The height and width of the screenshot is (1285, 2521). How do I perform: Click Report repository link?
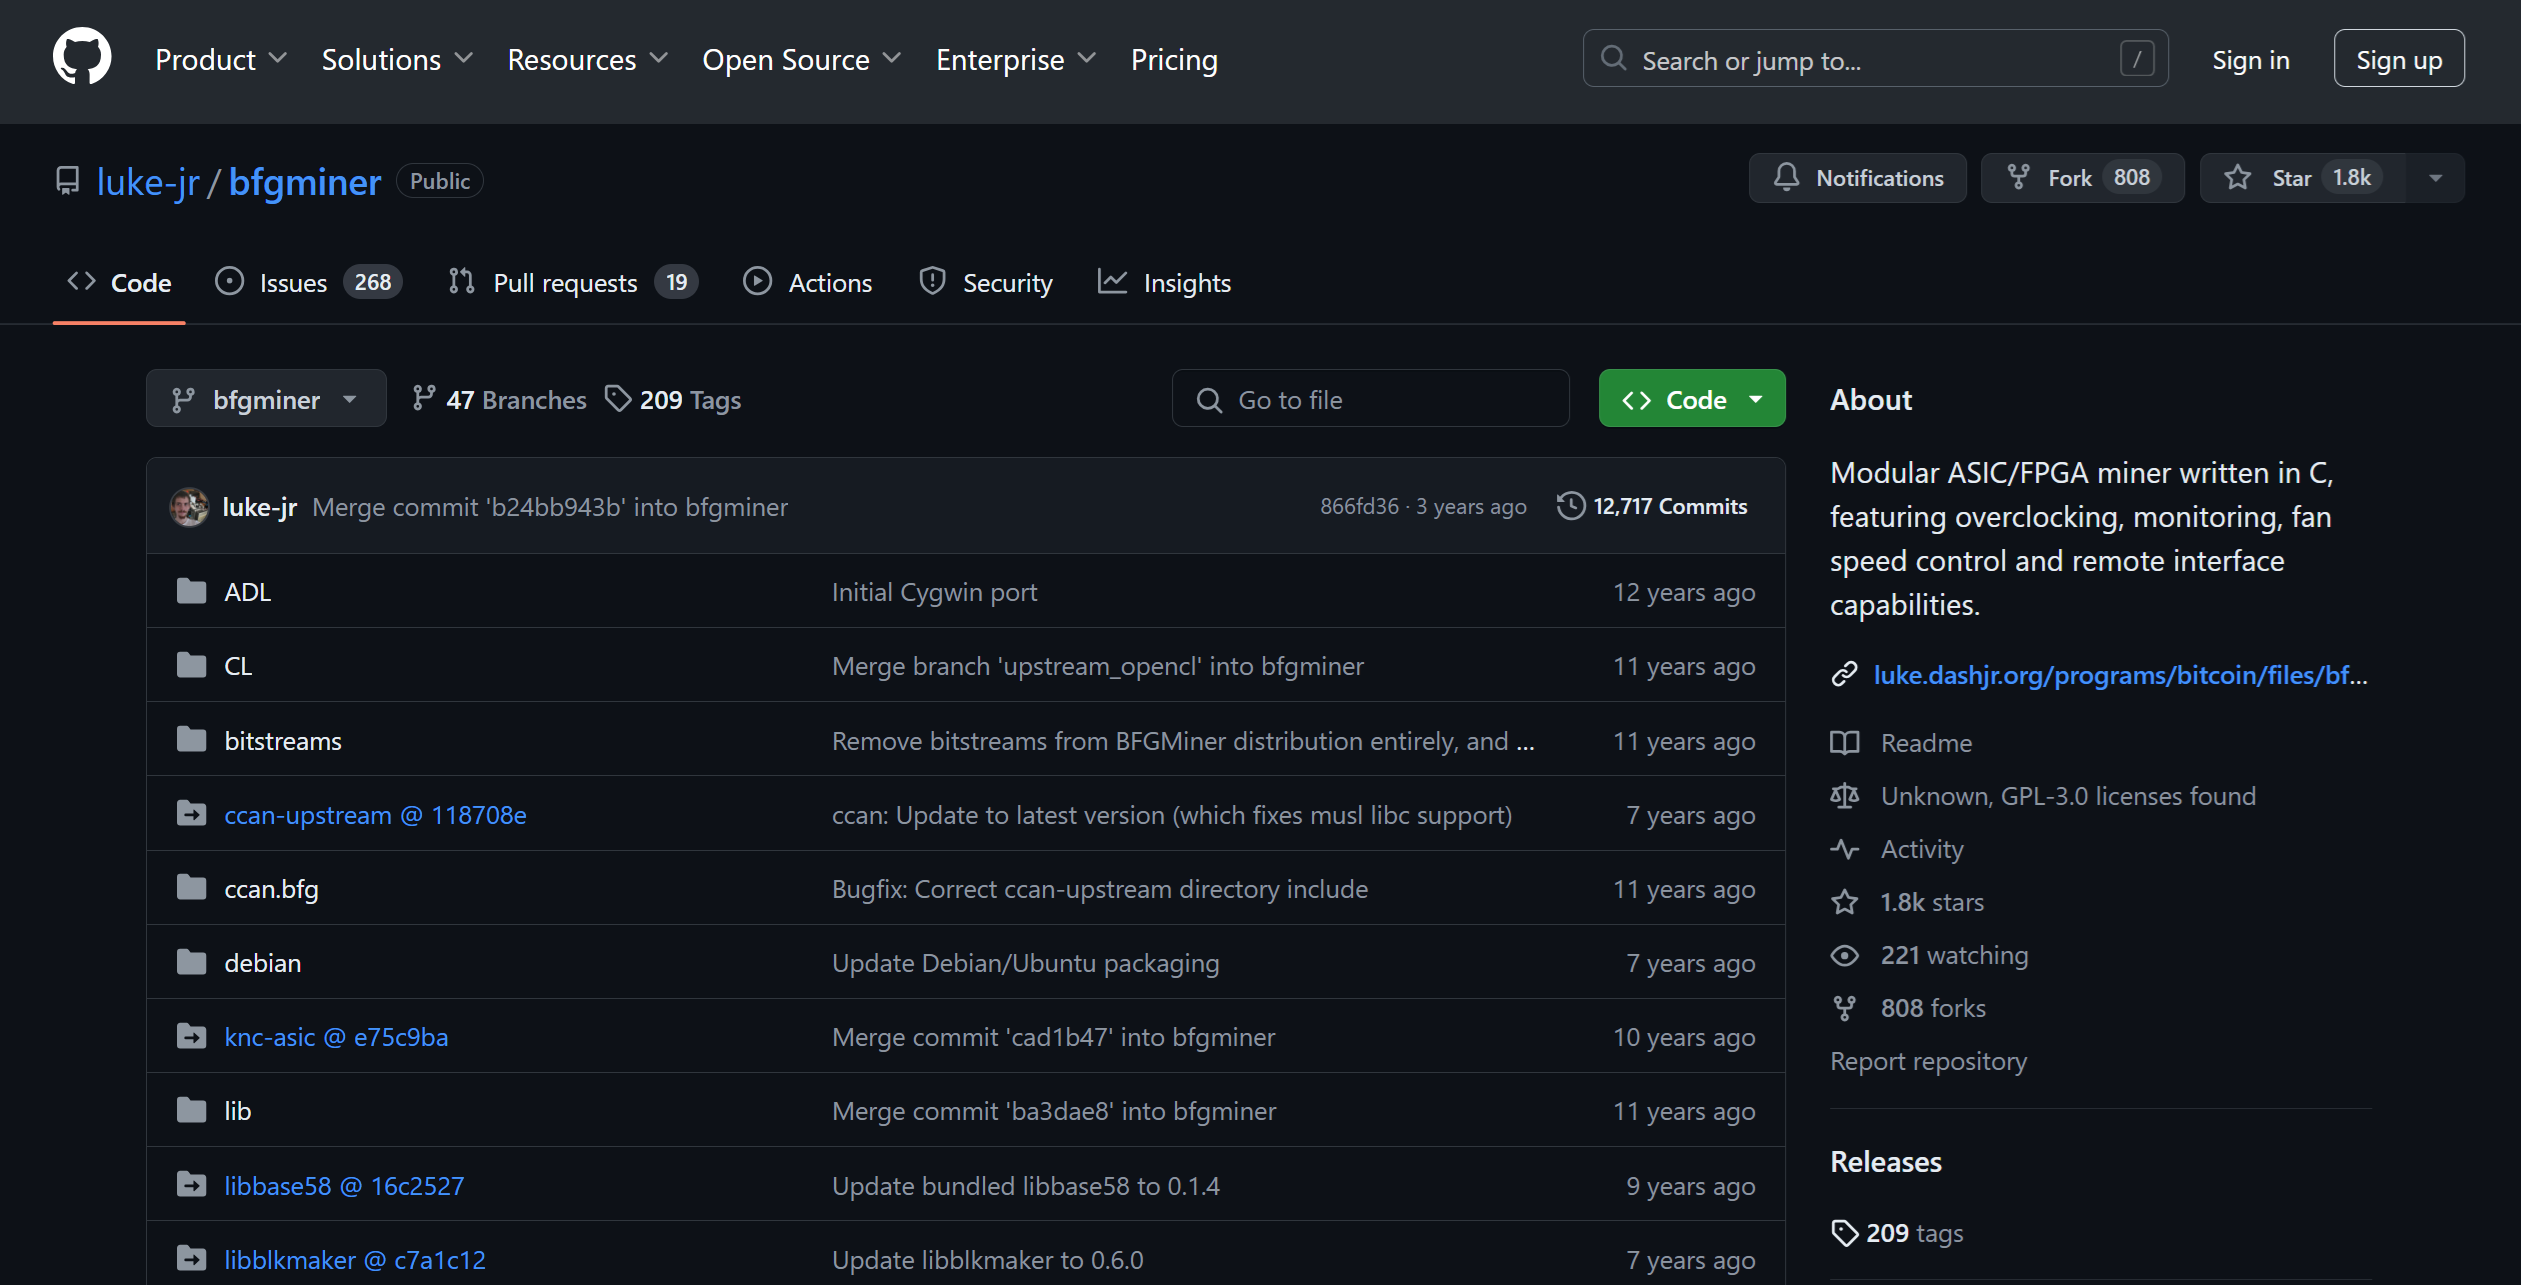click(x=1928, y=1061)
